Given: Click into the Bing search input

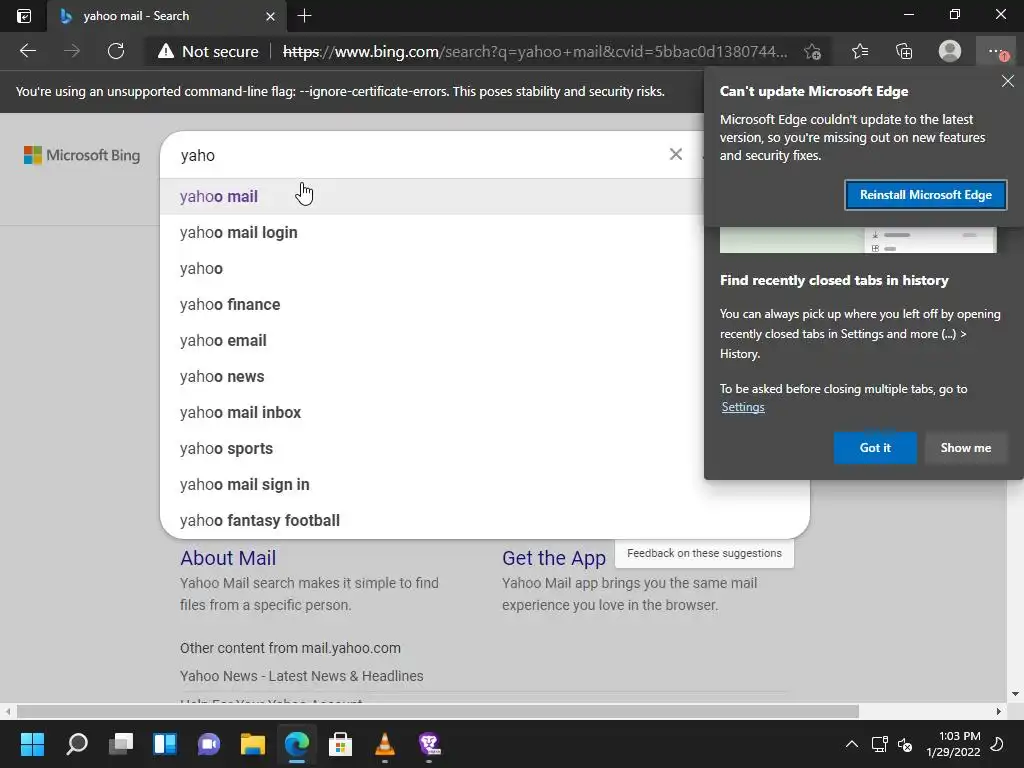Looking at the screenshot, I should pyautogui.click(x=418, y=155).
